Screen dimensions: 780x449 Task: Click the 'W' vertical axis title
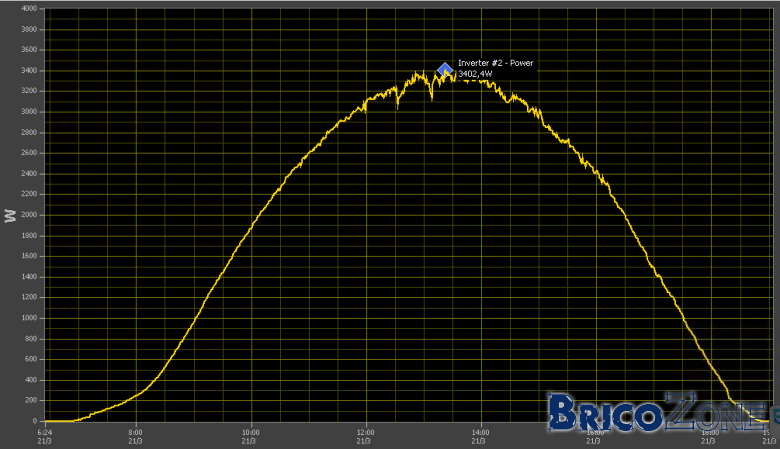(x=10, y=215)
